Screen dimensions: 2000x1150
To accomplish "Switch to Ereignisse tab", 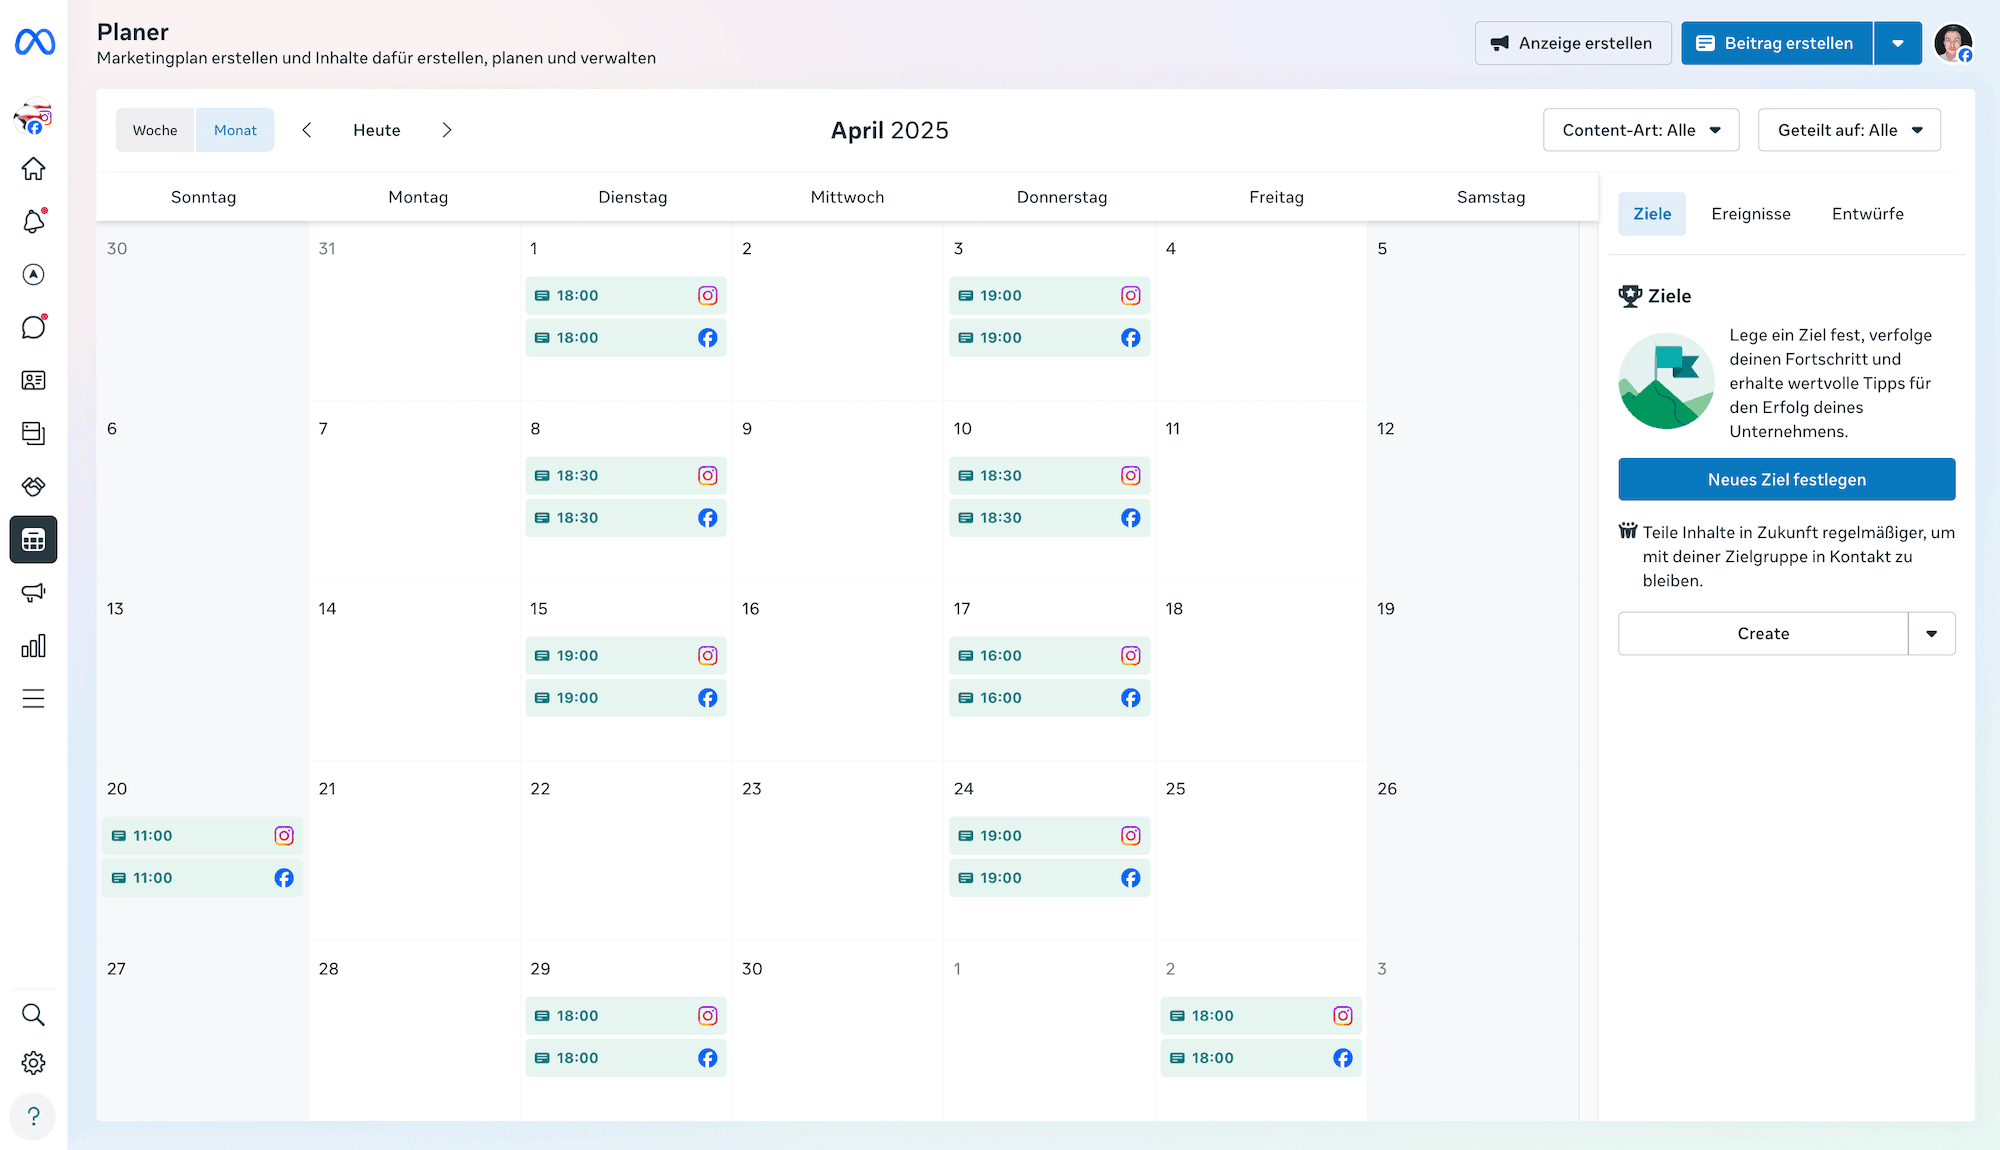I will coord(1750,214).
